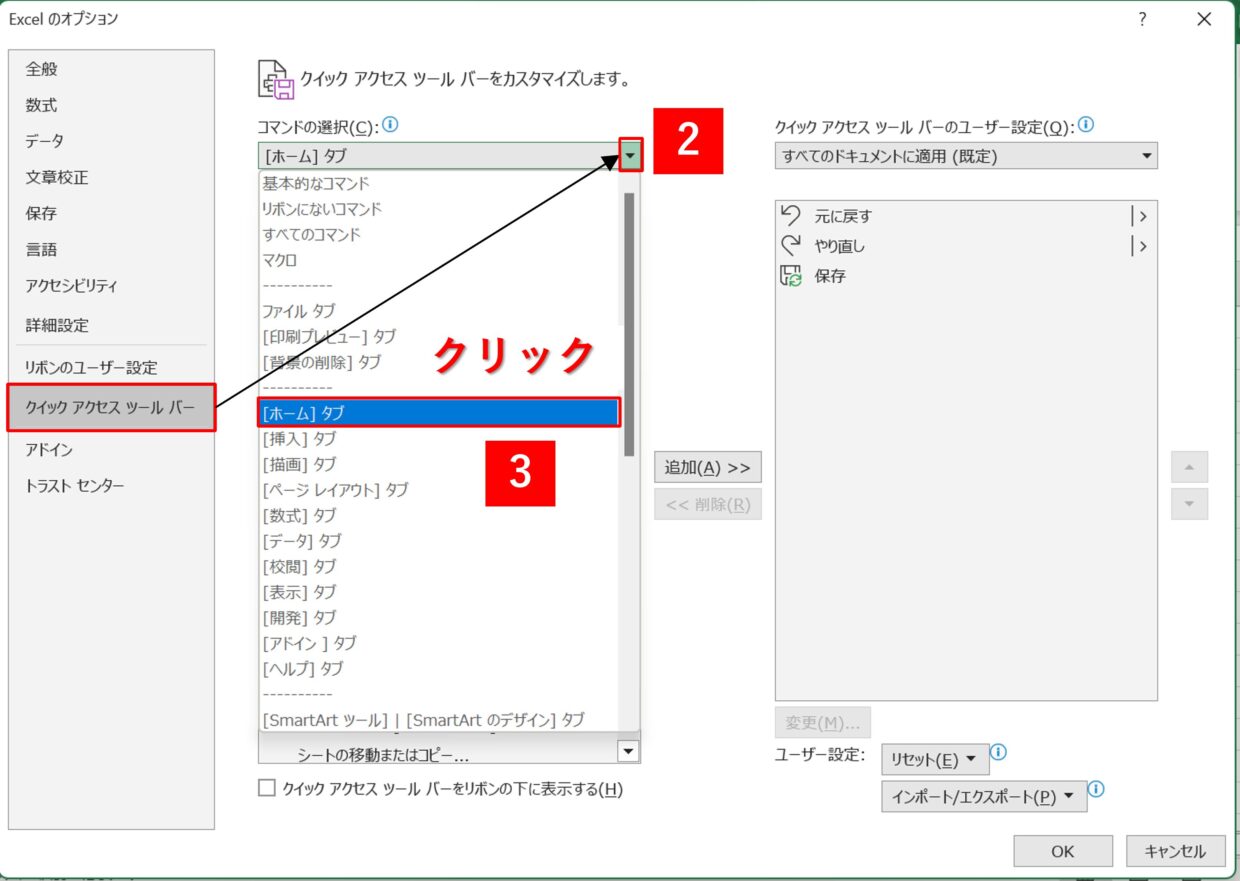Confirm with the OK button
The width and height of the screenshot is (1240, 881).
[x=1062, y=851]
